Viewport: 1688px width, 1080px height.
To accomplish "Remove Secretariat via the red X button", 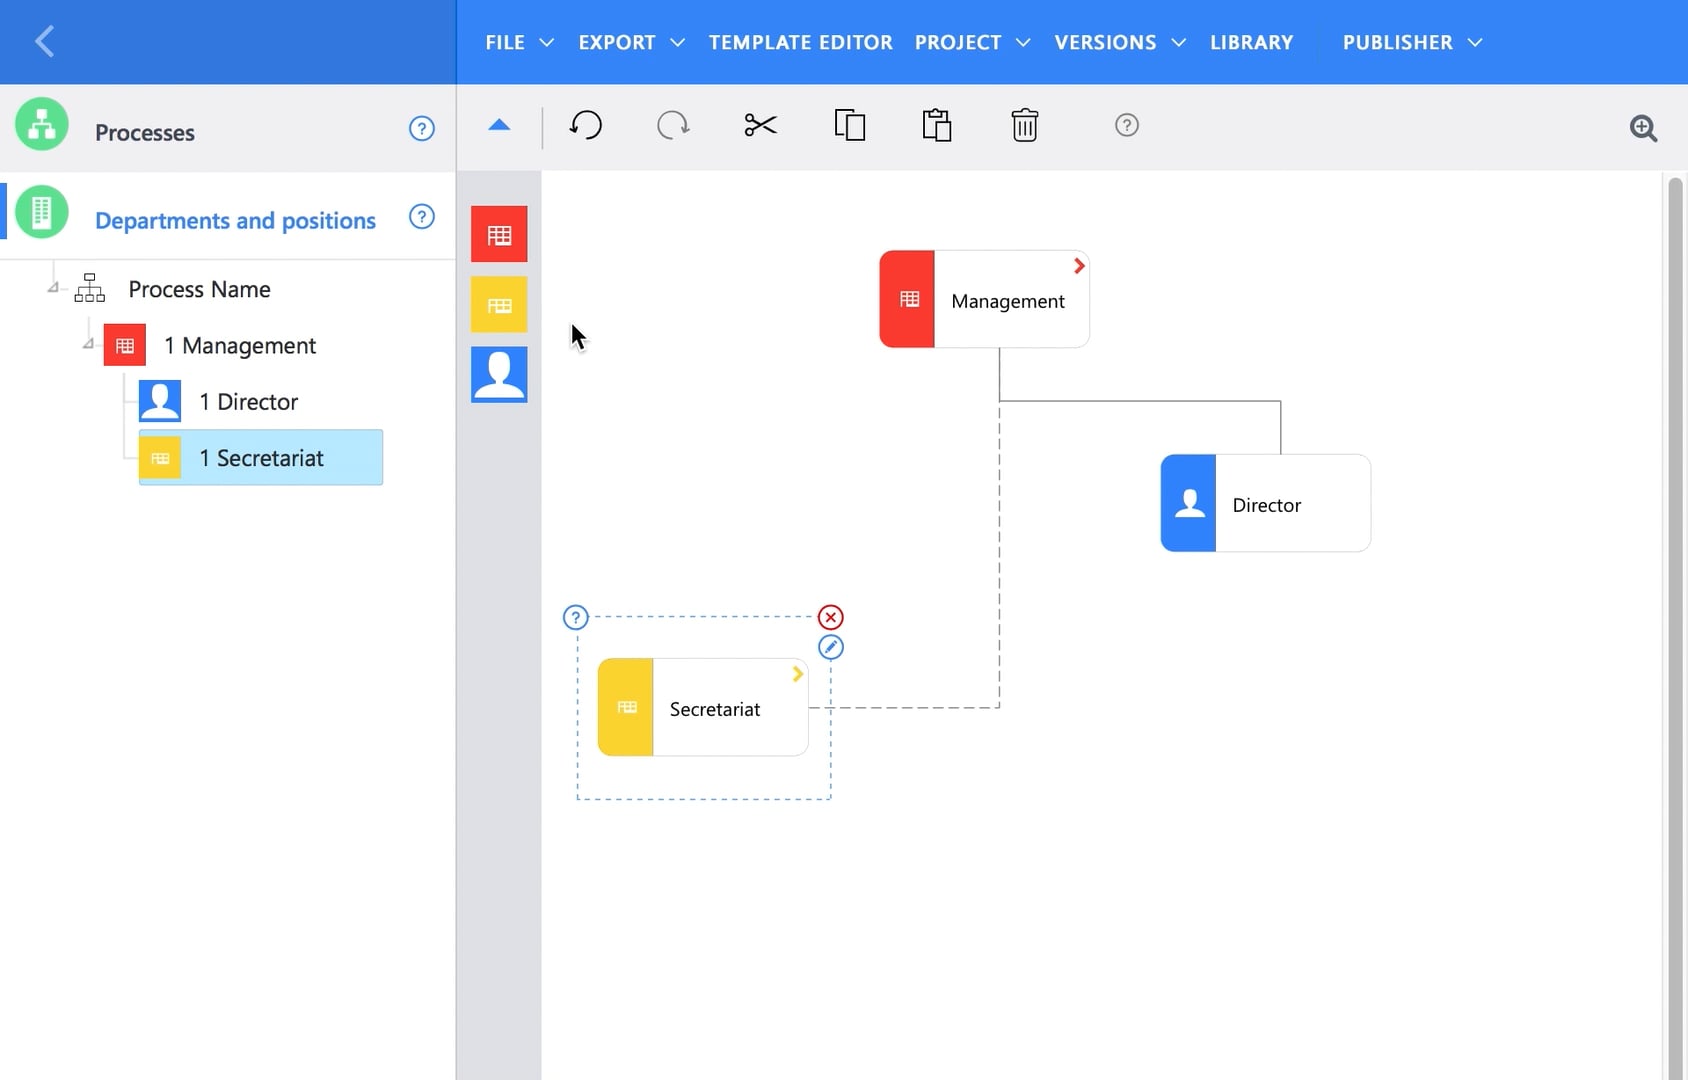I will [x=832, y=617].
